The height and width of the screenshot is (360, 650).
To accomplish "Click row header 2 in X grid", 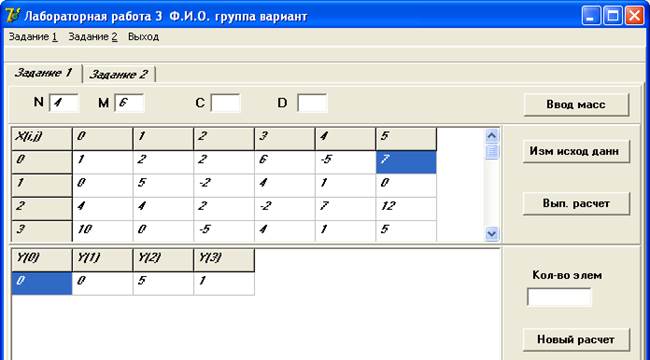I will pyautogui.click(x=41, y=209).
